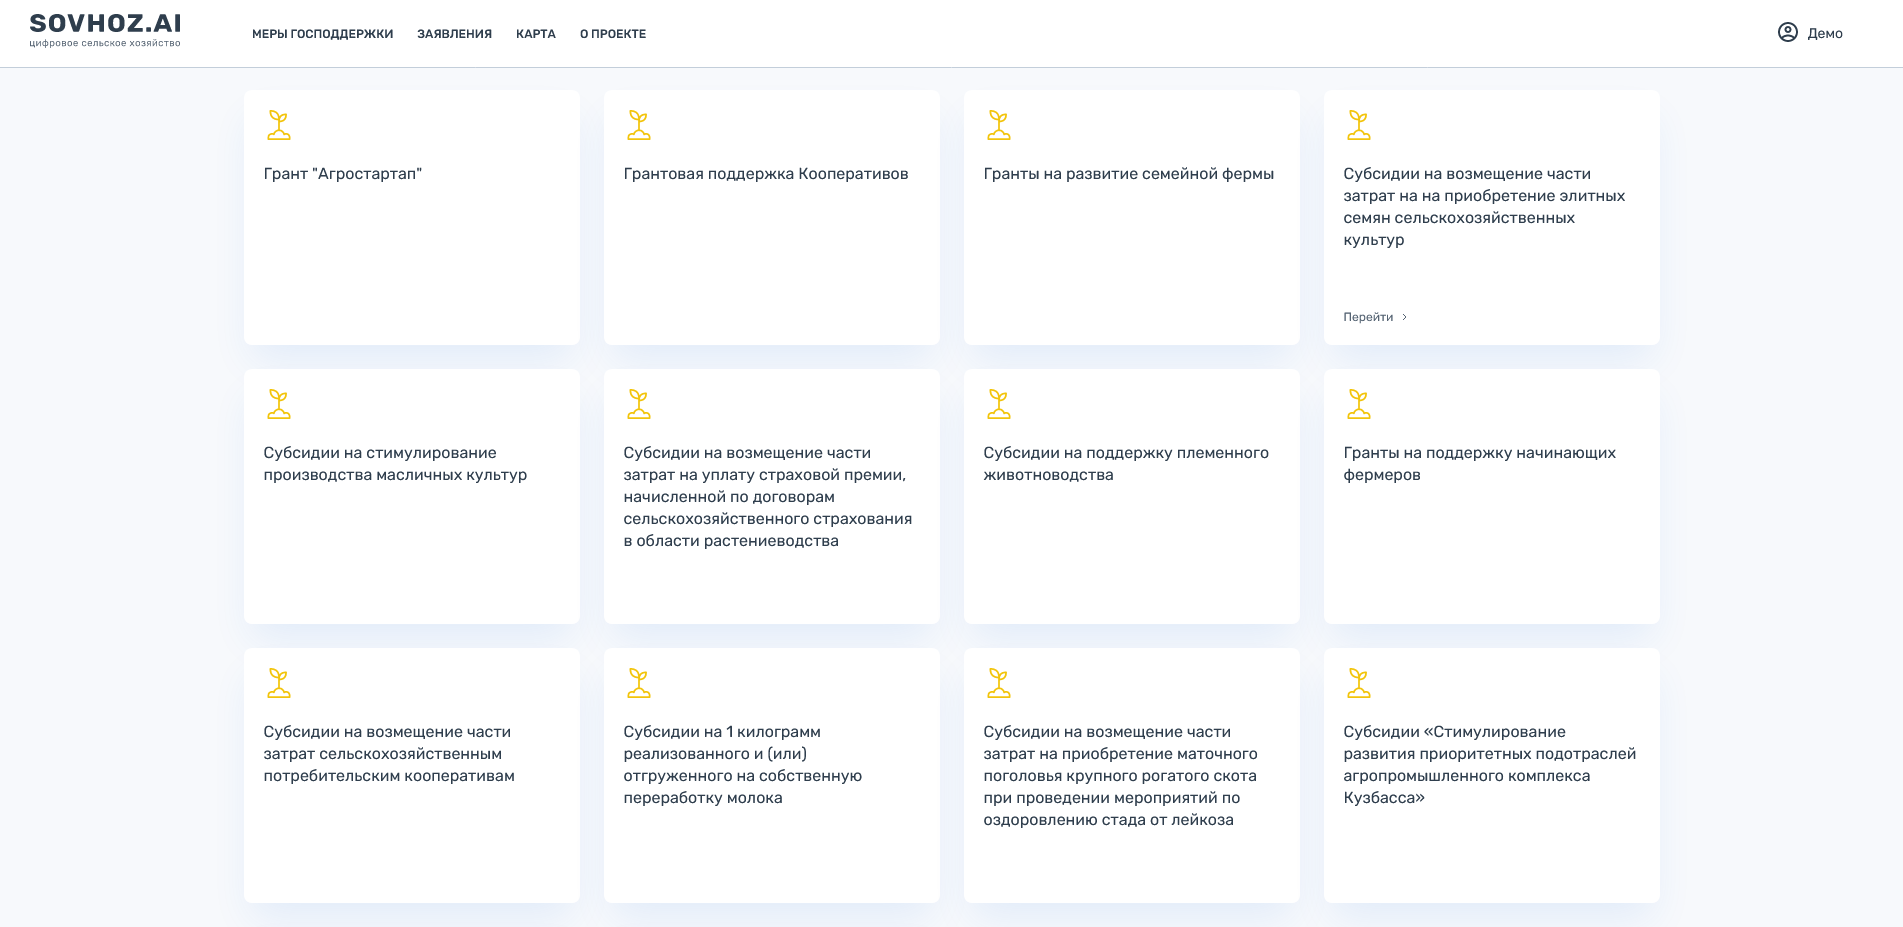This screenshot has width=1903, height=927.
Task: Click the sprout icon on масличных культур subsidy card
Action: 279,404
